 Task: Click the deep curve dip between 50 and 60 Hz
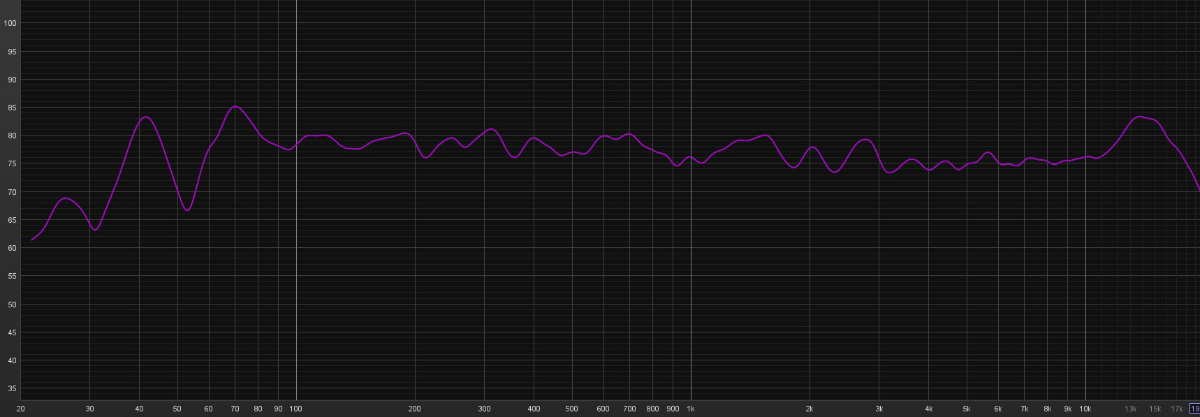pyautogui.click(x=187, y=210)
